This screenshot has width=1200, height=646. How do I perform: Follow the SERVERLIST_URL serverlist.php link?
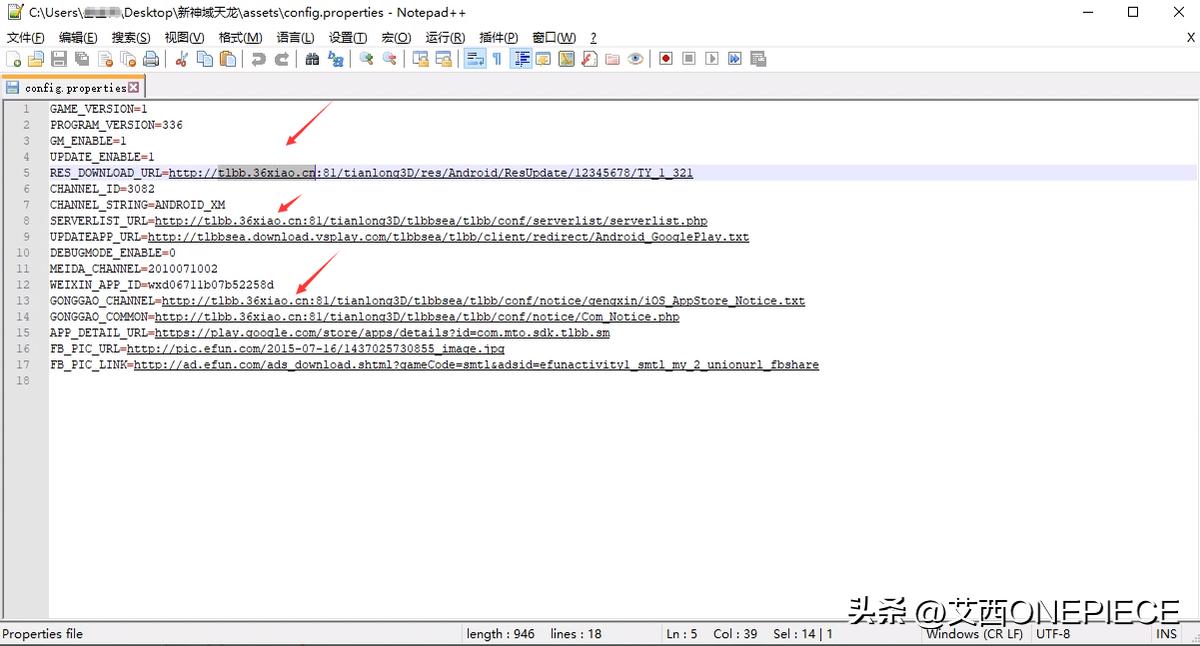click(x=431, y=221)
